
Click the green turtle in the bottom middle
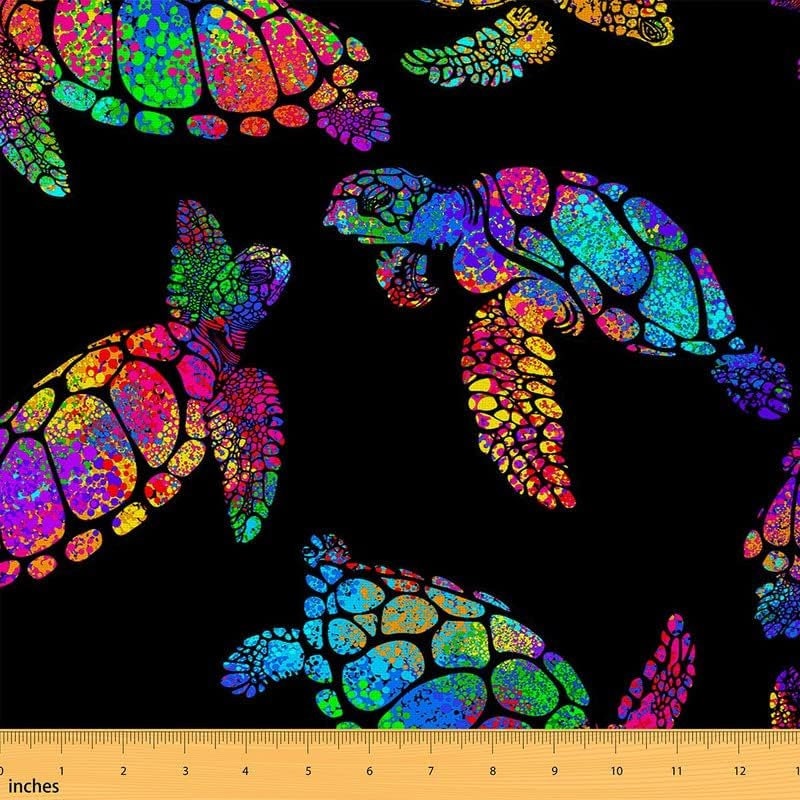tap(430, 640)
